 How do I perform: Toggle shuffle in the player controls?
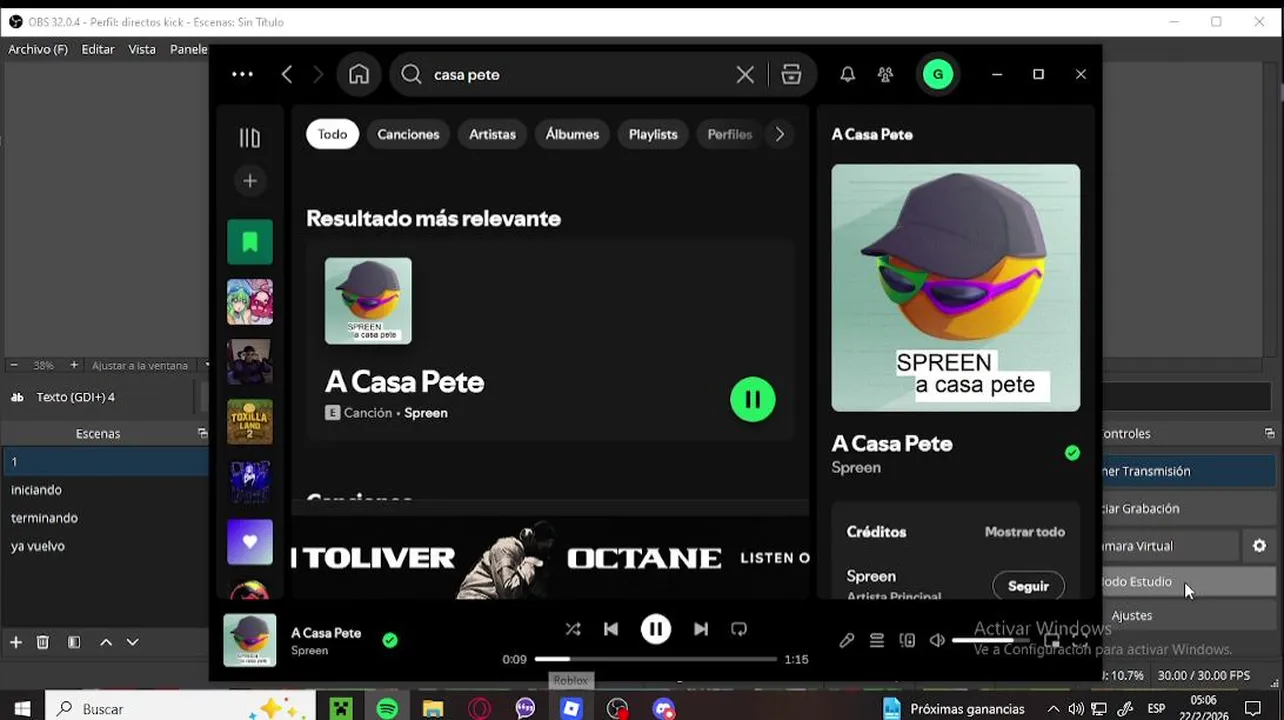(573, 629)
